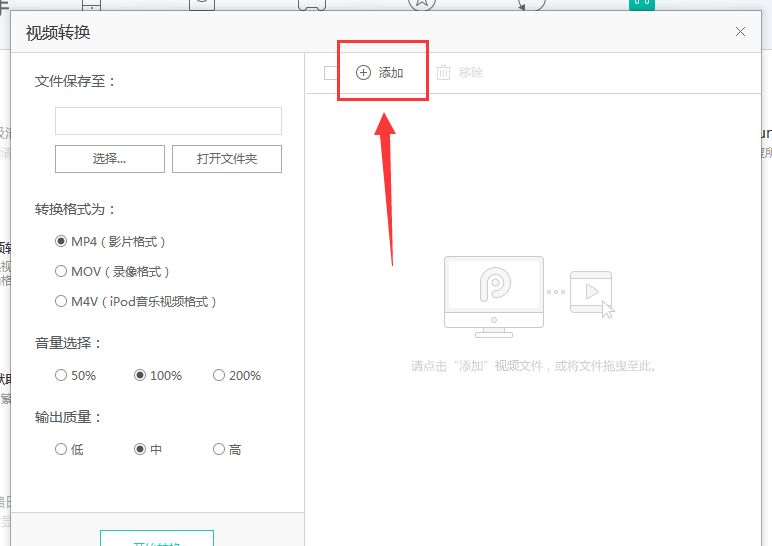Click the save path input field
Viewport: 772px width, 546px height.
pos(168,121)
